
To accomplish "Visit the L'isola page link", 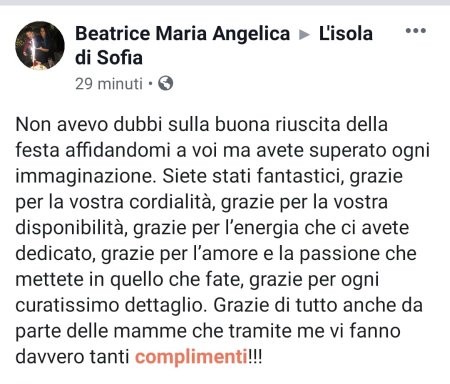I will tap(346, 34).
